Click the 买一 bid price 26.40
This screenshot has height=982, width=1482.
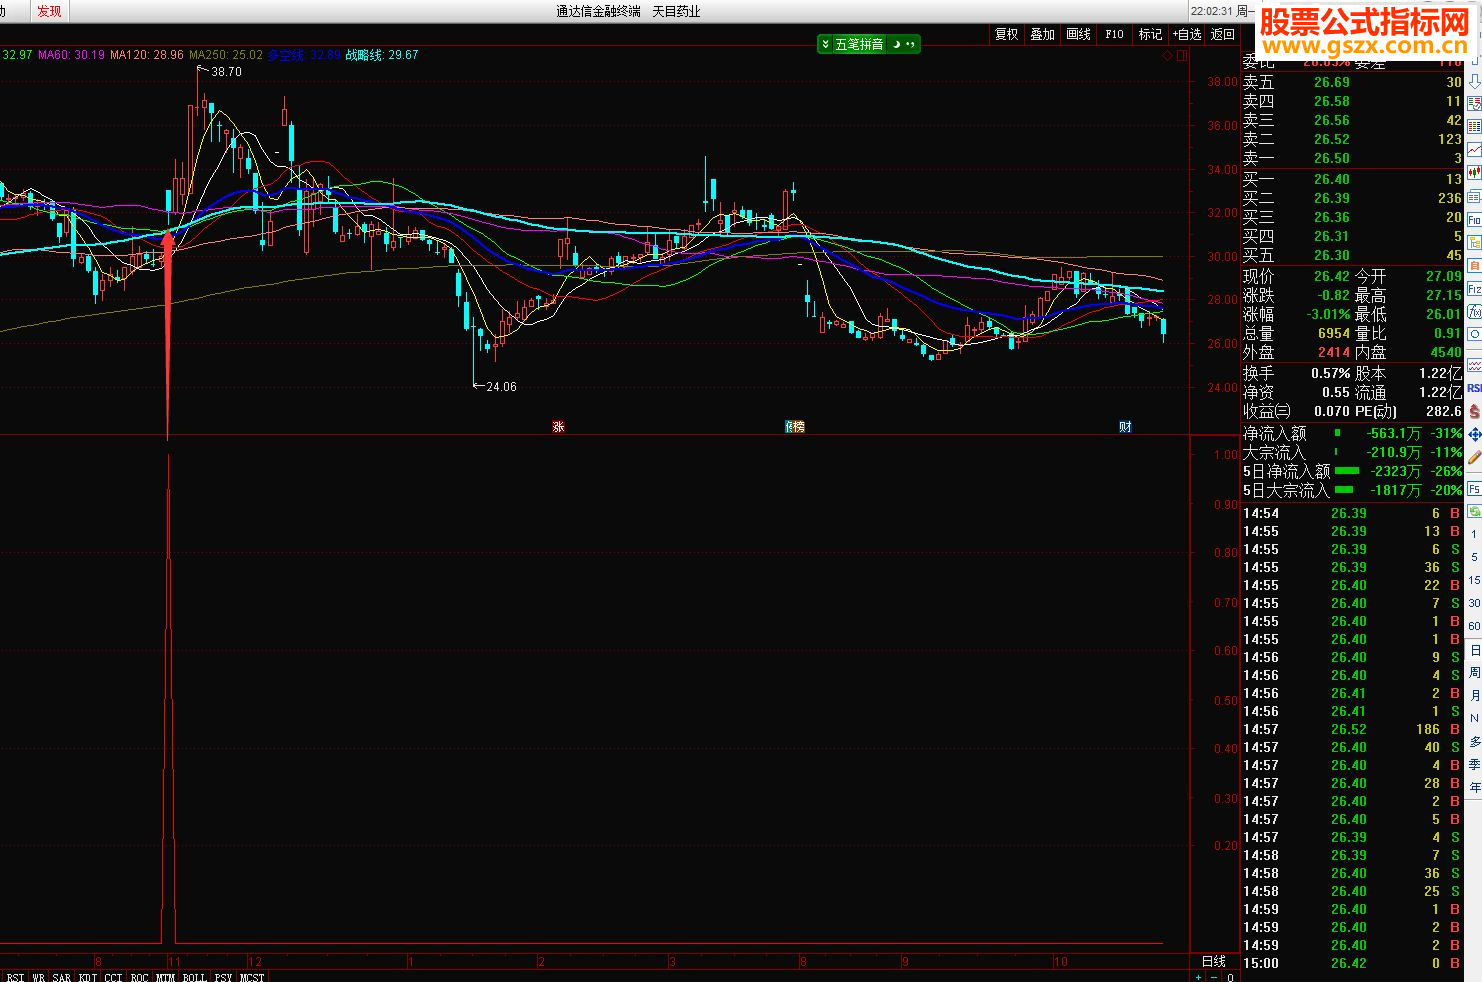(x=1331, y=179)
